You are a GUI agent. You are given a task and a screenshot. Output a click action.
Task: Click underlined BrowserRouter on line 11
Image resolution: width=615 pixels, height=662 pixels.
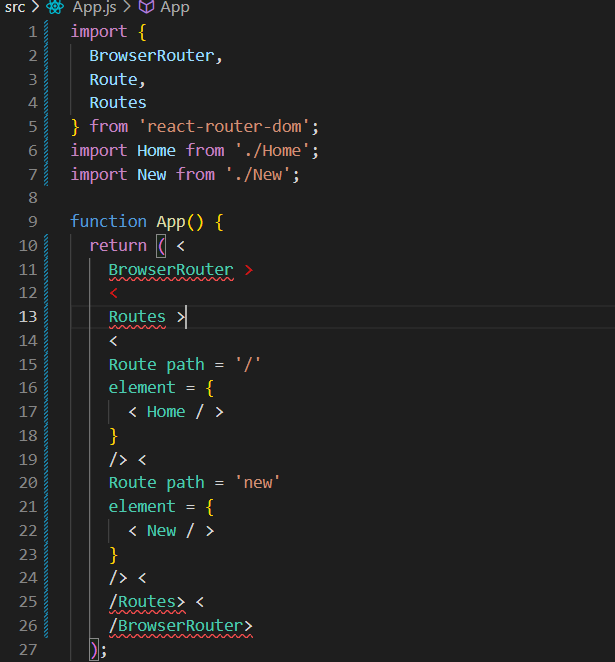coord(171,270)
